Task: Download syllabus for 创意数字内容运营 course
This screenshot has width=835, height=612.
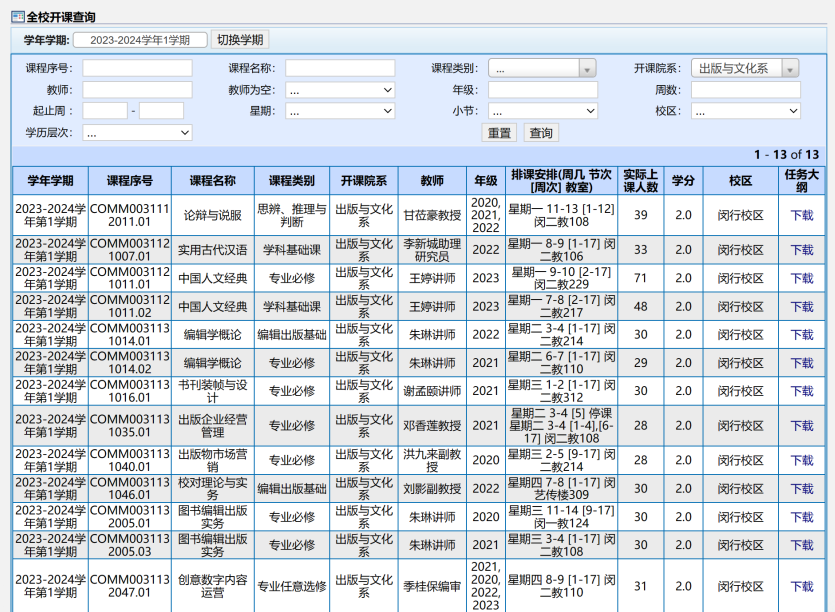Action: 802,586
